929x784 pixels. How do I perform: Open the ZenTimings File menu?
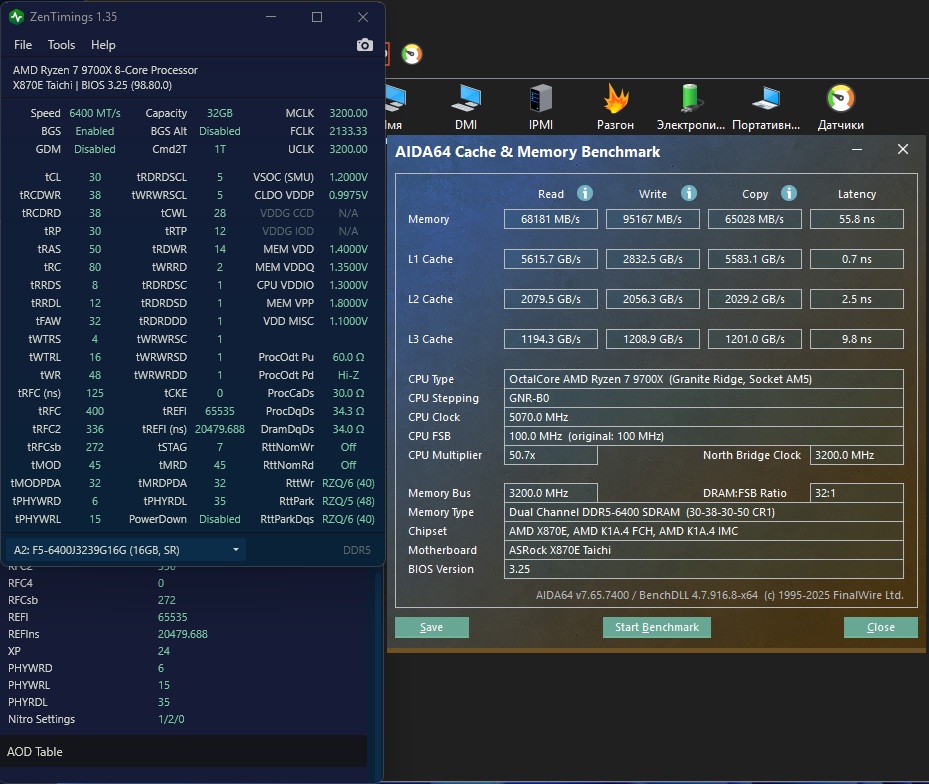point(23,45)
